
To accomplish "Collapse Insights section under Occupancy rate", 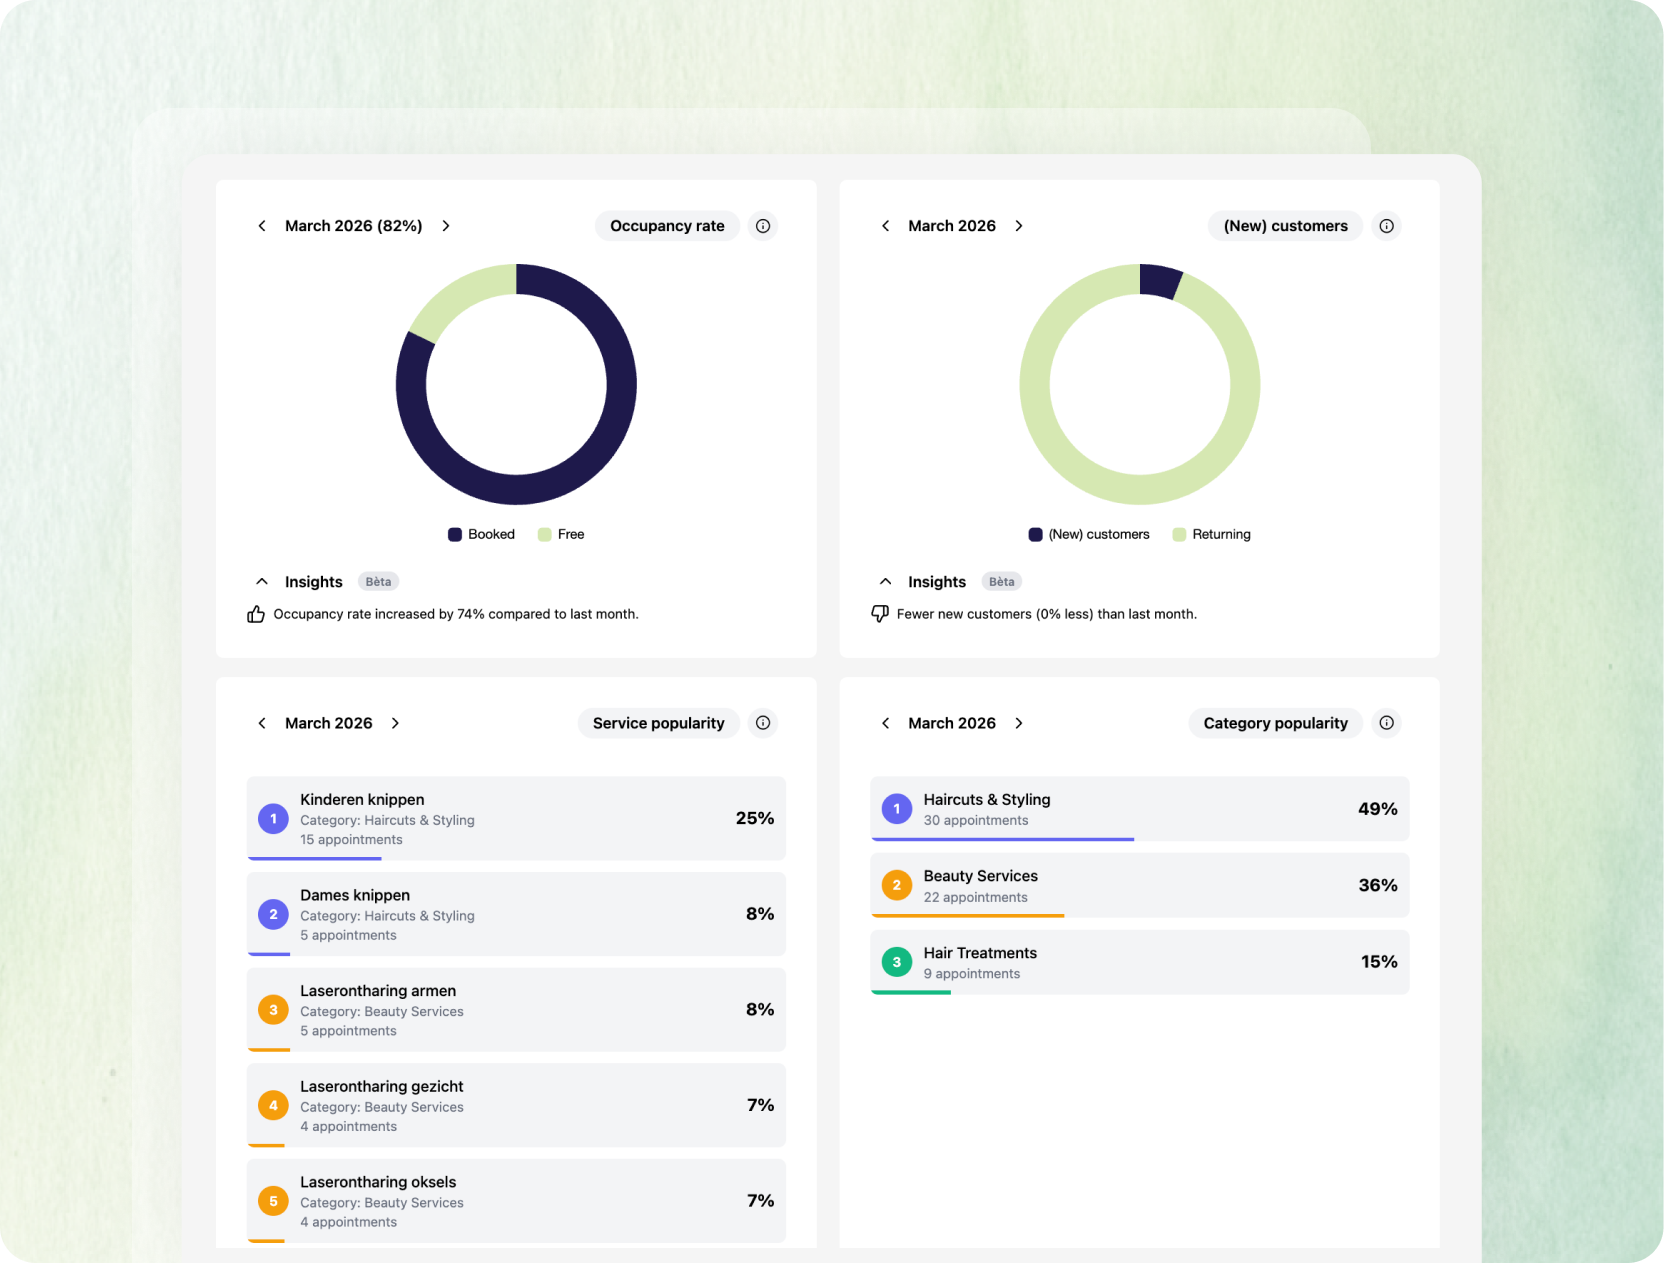I will tap(262, 581).
